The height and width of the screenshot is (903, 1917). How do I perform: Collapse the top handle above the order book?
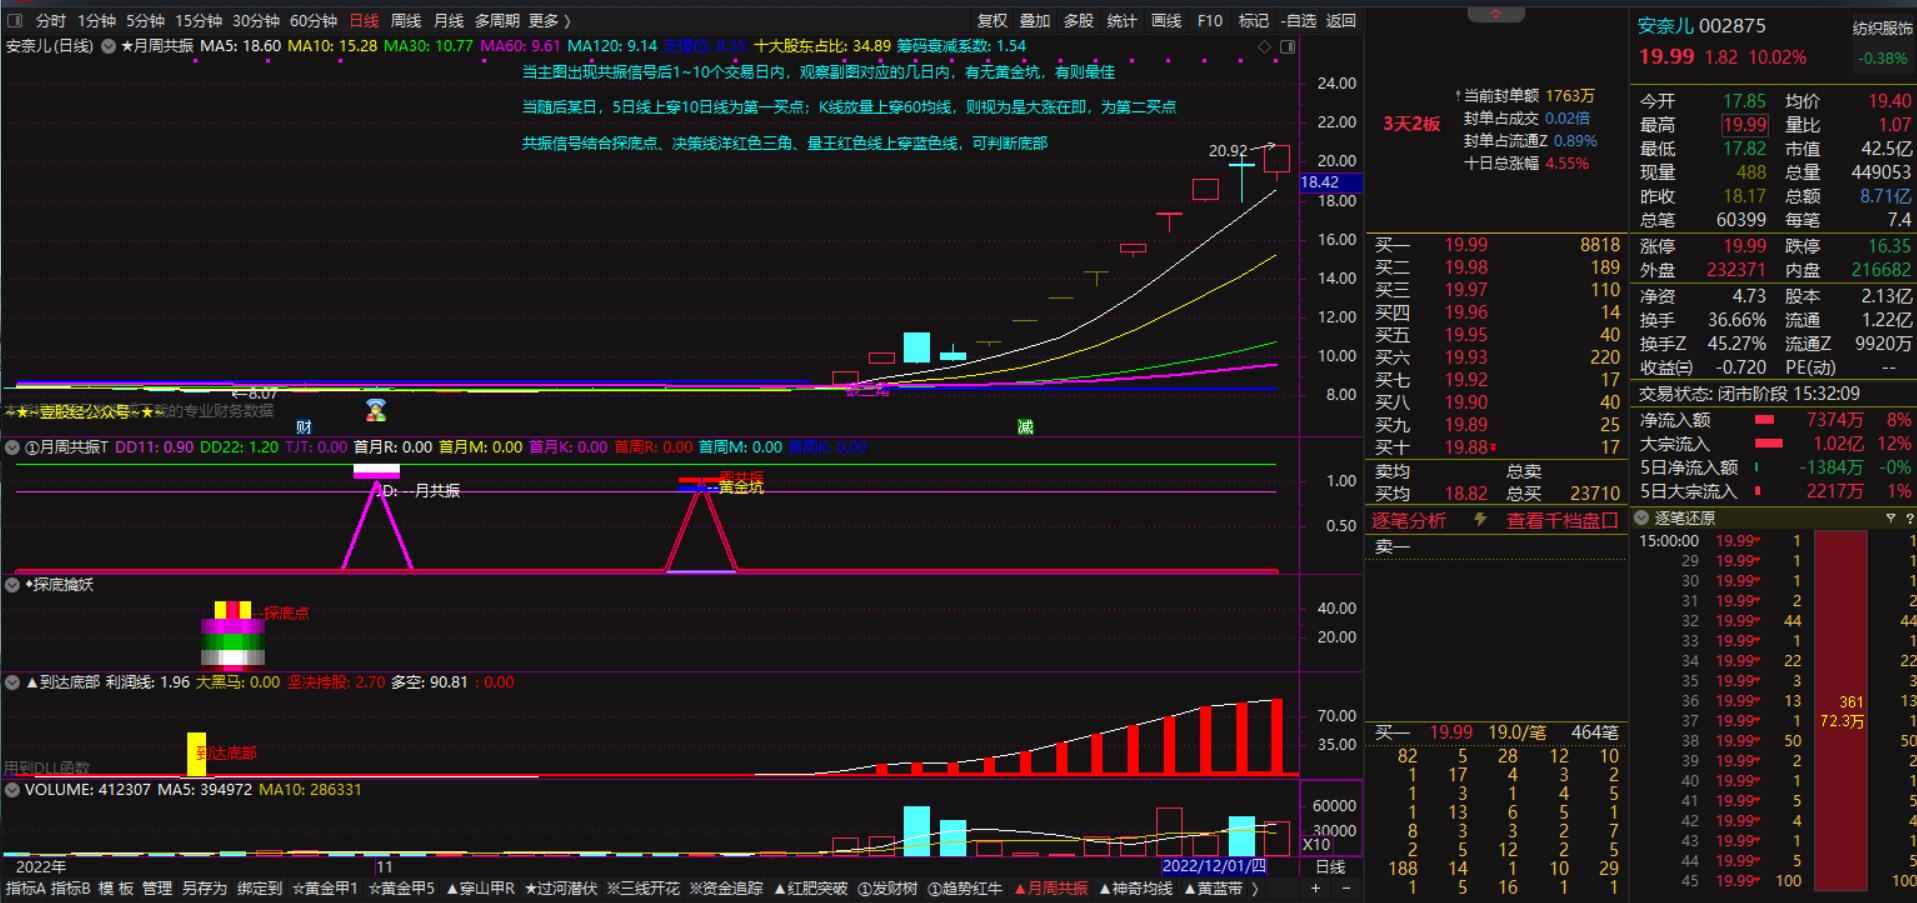click(x=1495, y=14)
